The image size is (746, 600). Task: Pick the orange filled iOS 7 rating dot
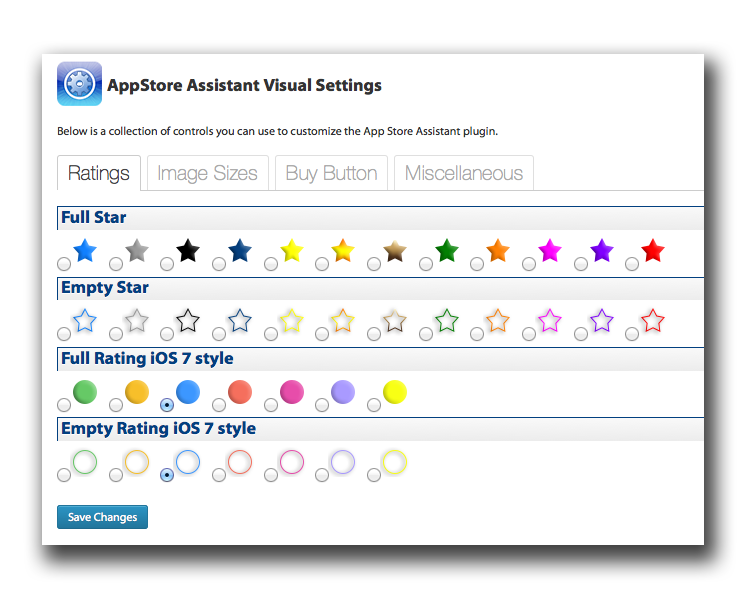click(137, 392)
